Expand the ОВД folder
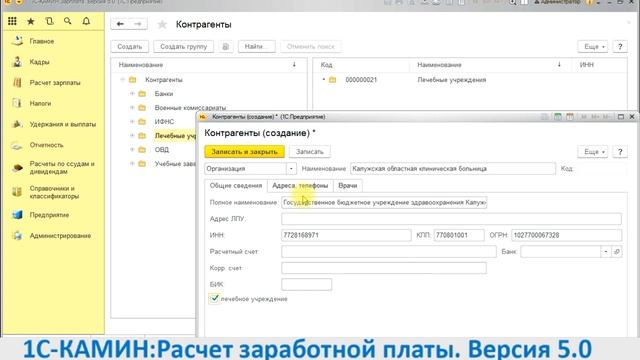This screenshot has height=360, width=640. coord(132,150)
